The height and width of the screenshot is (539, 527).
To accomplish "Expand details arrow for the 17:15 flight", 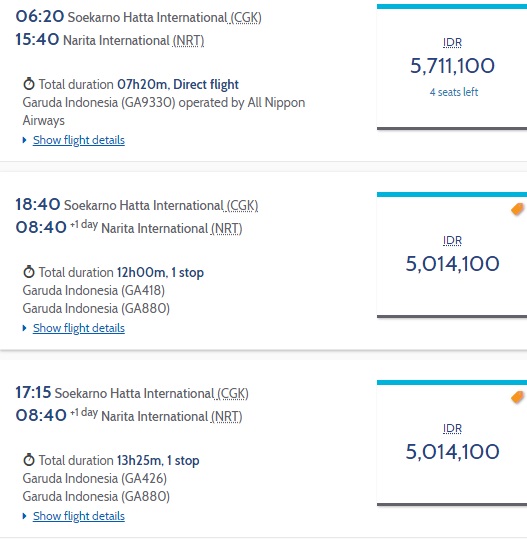I will pos(24,516).
